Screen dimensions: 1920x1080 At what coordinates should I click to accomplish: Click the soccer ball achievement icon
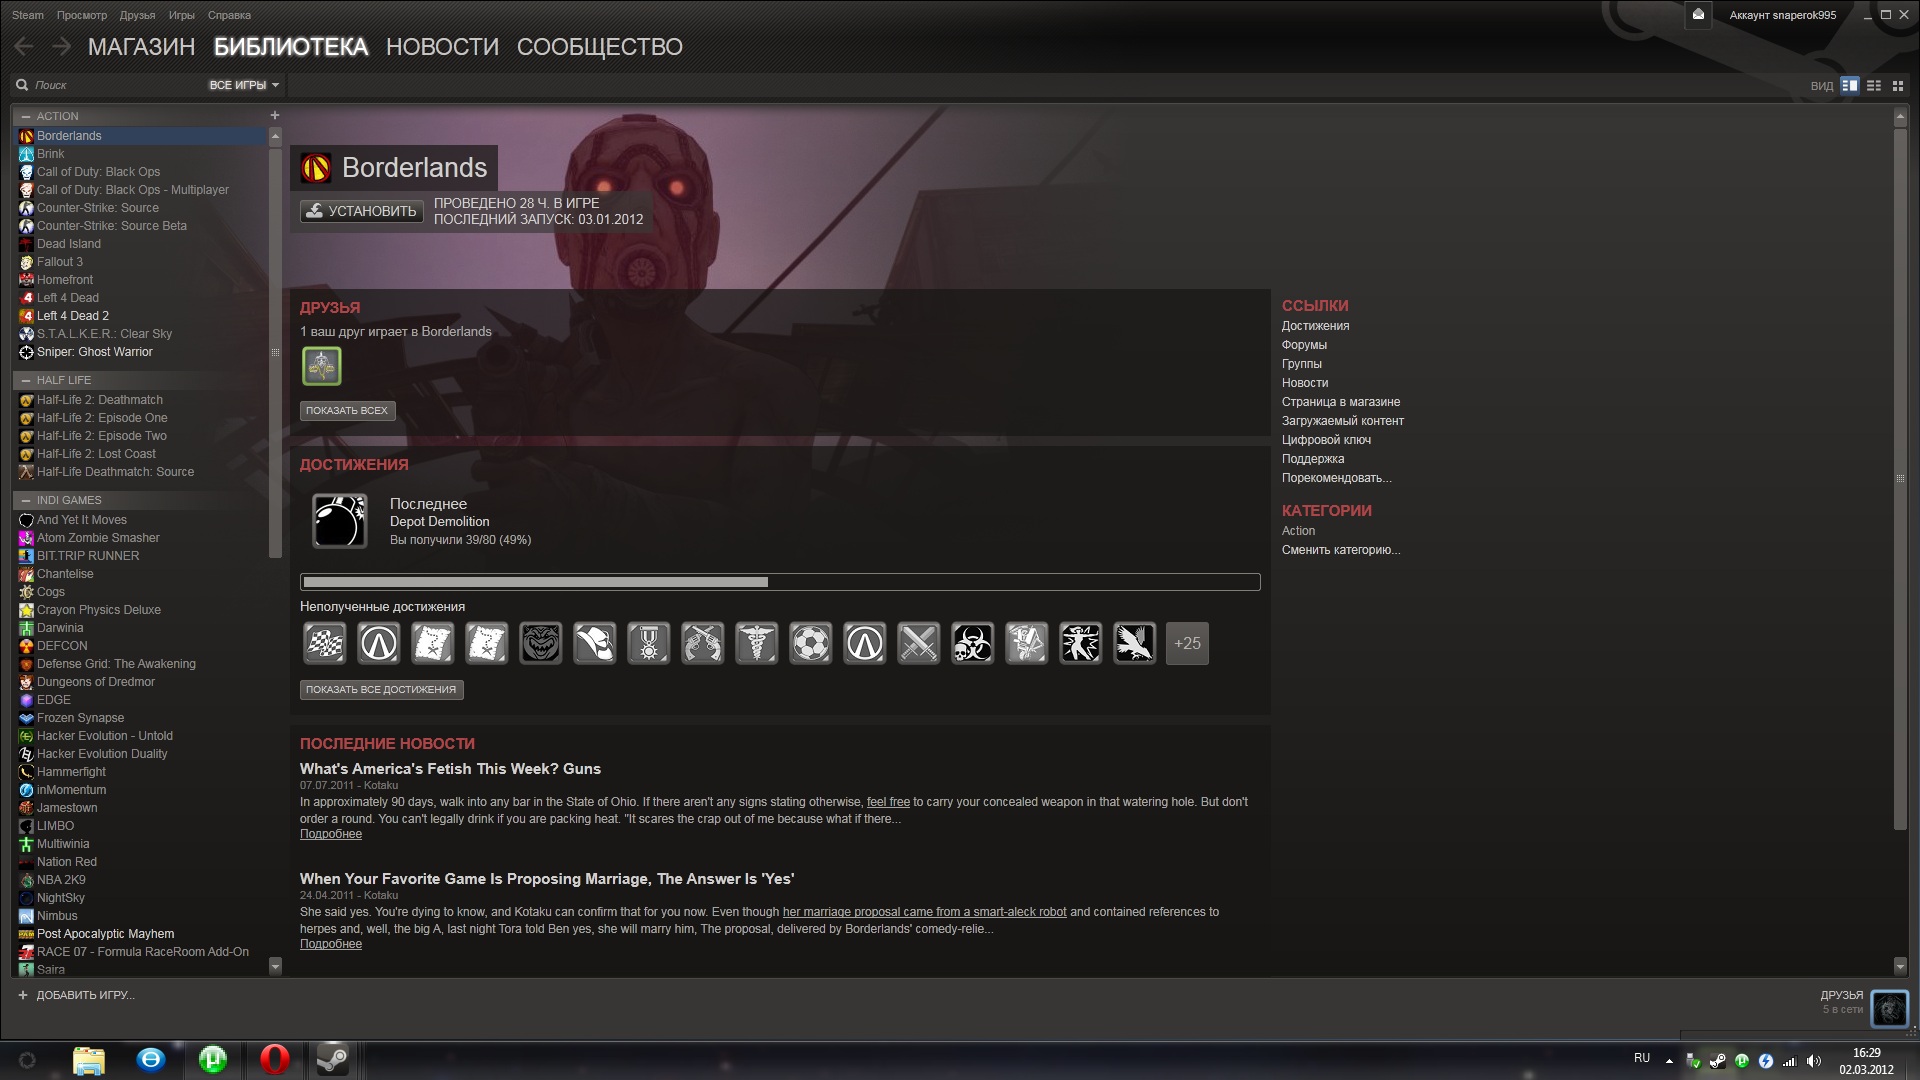[810, 644]
